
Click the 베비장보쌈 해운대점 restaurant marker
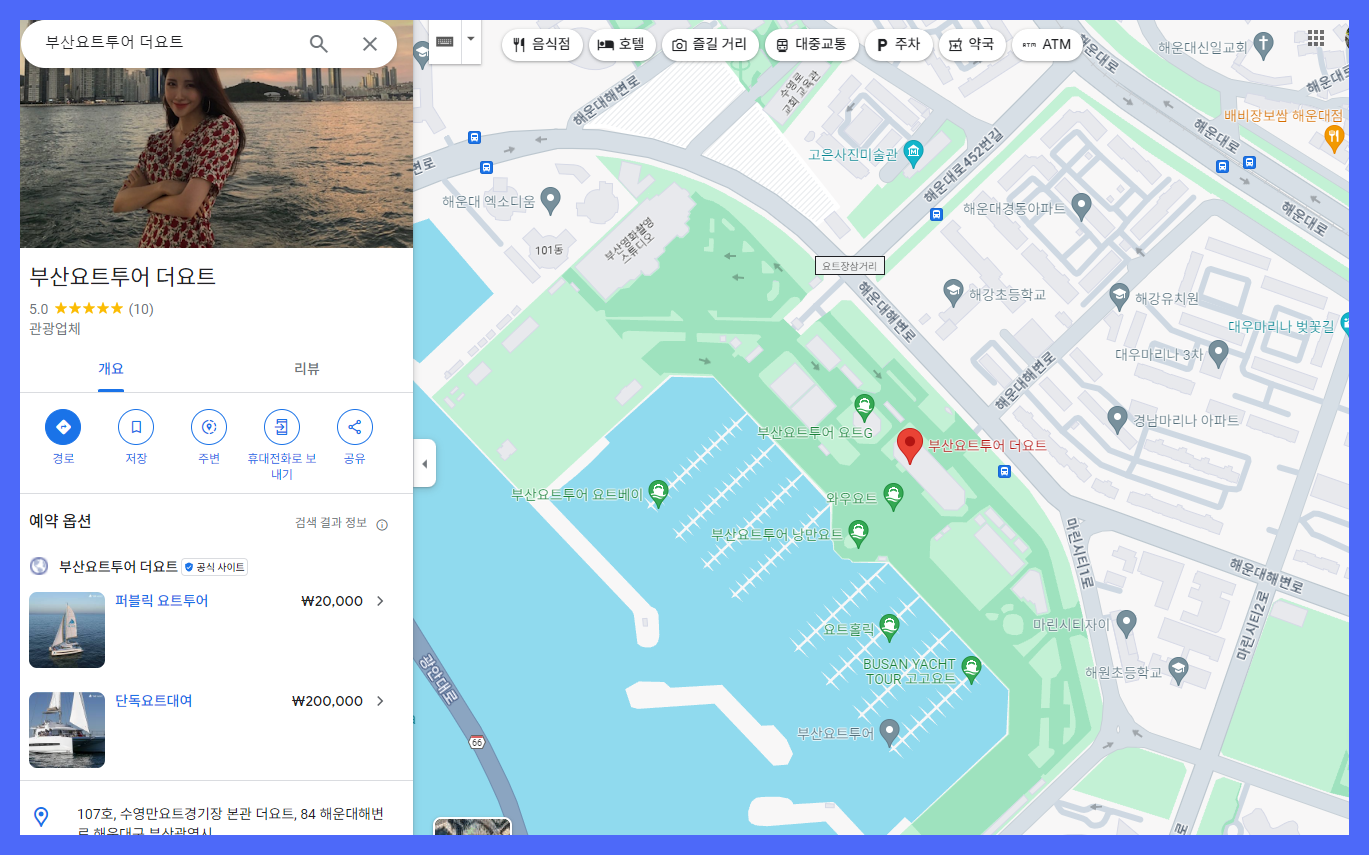(1332, 138)
